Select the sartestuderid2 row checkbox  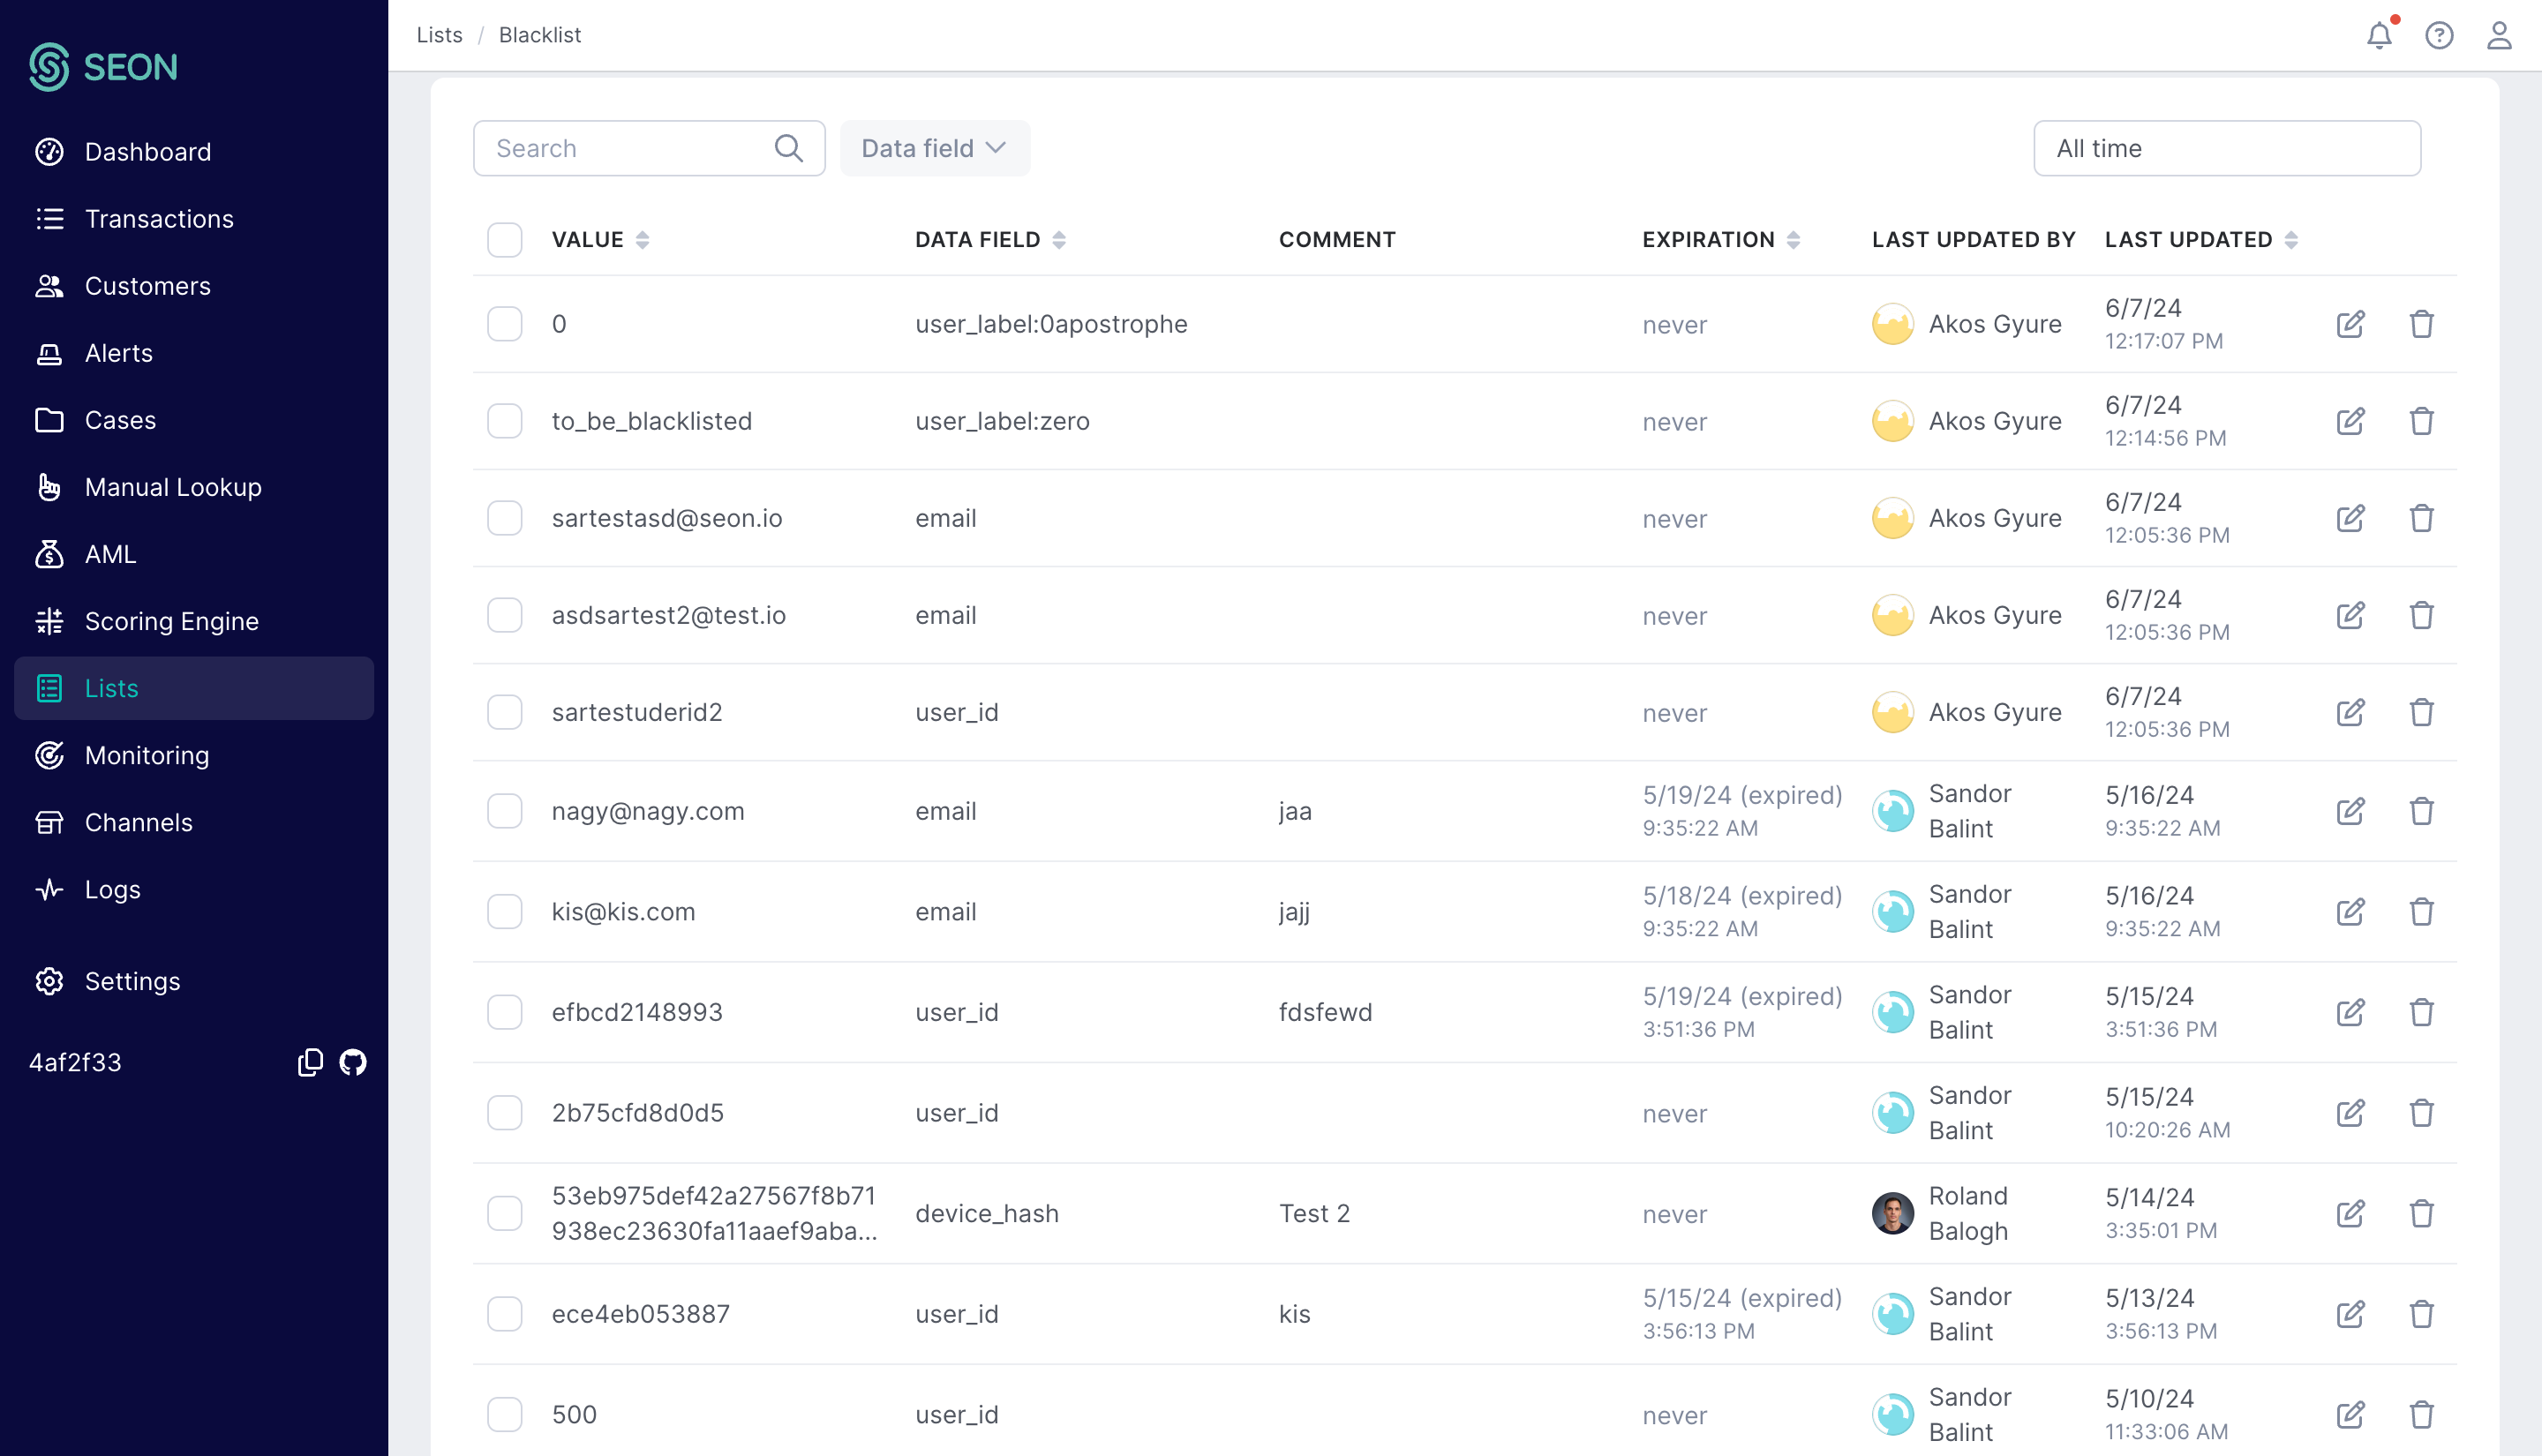coord(505,712)
